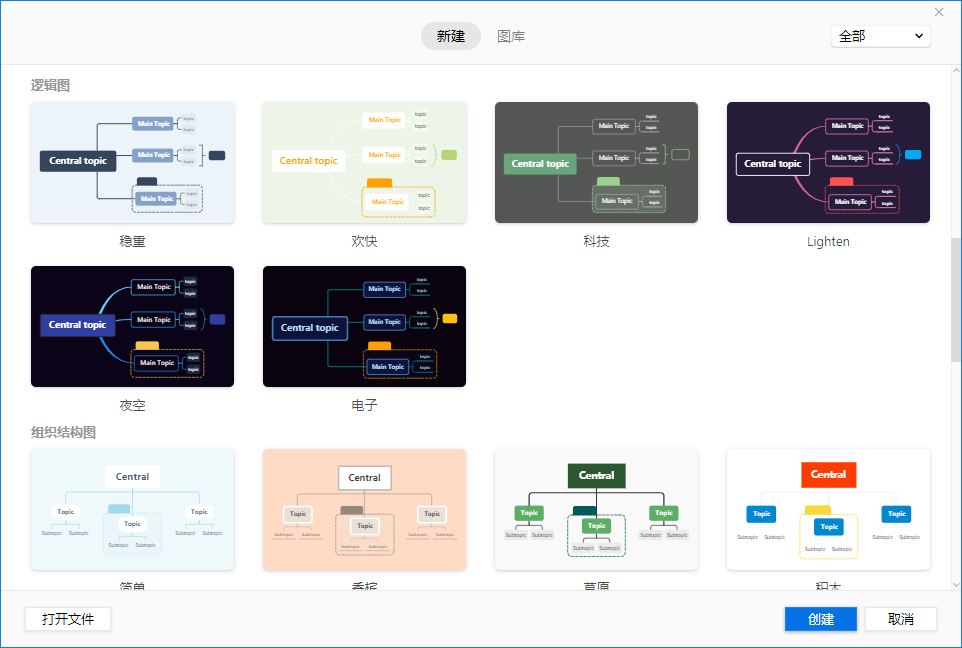
Task: Select the 欢快 logic chart template
Action: point(364,163)
